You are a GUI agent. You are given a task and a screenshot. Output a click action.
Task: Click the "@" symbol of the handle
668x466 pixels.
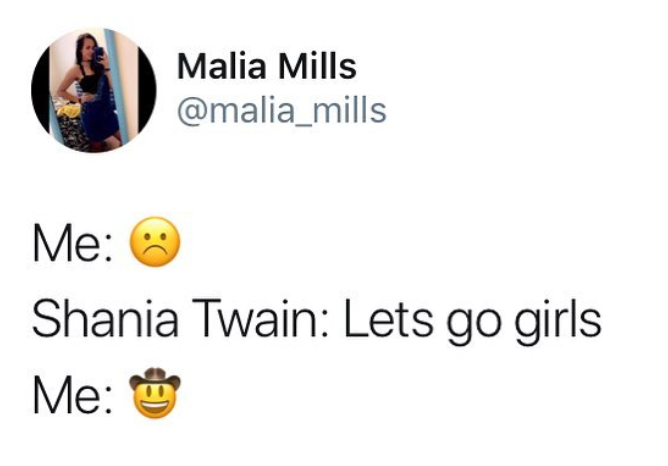tap(189, 109)
